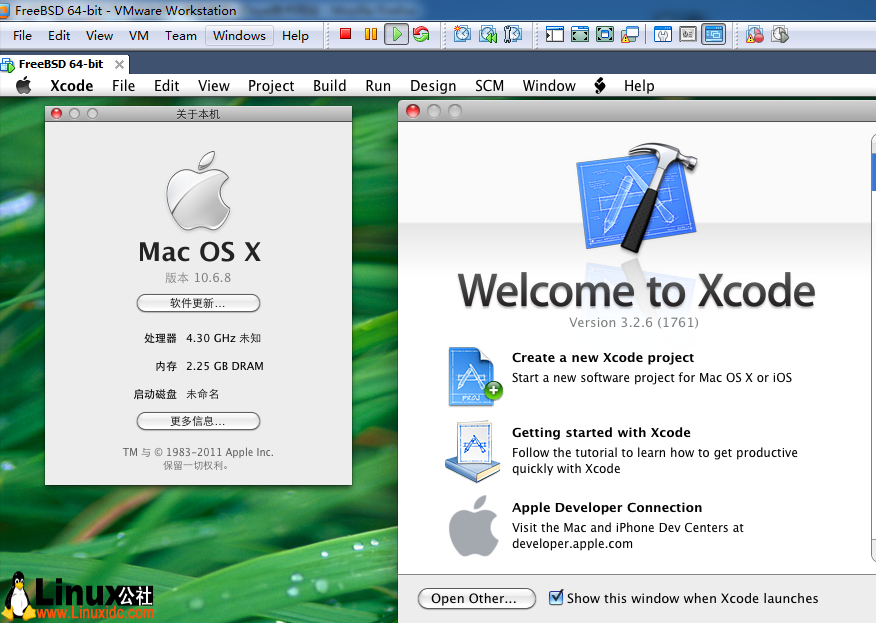Image resolution: width=876 pixels, height=623 pixels.
Task: Reset the virtual machine
Action: 420,33
